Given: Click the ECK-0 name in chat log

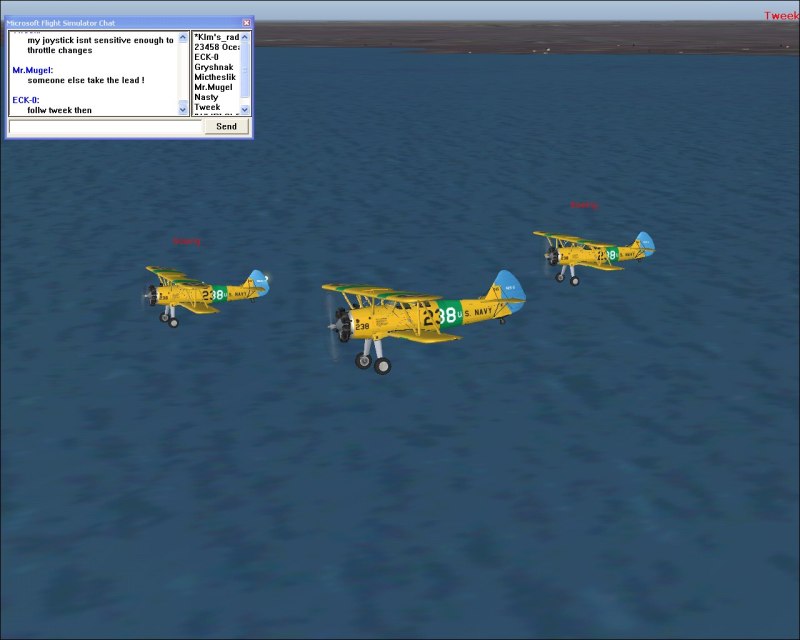Looking at the screenshot, I should [26, 100].
